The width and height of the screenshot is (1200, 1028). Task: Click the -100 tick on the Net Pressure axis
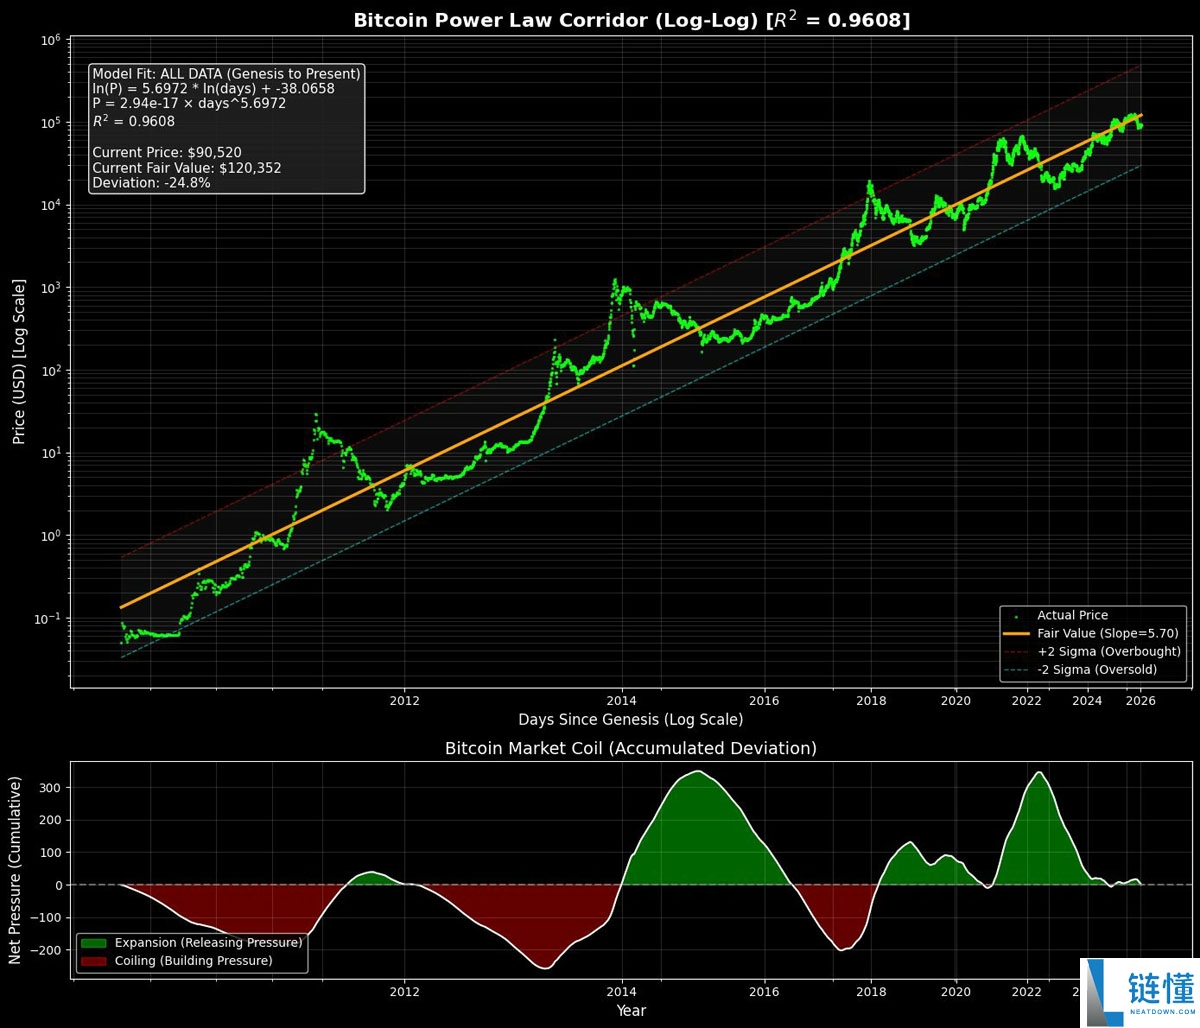(46, 918)
